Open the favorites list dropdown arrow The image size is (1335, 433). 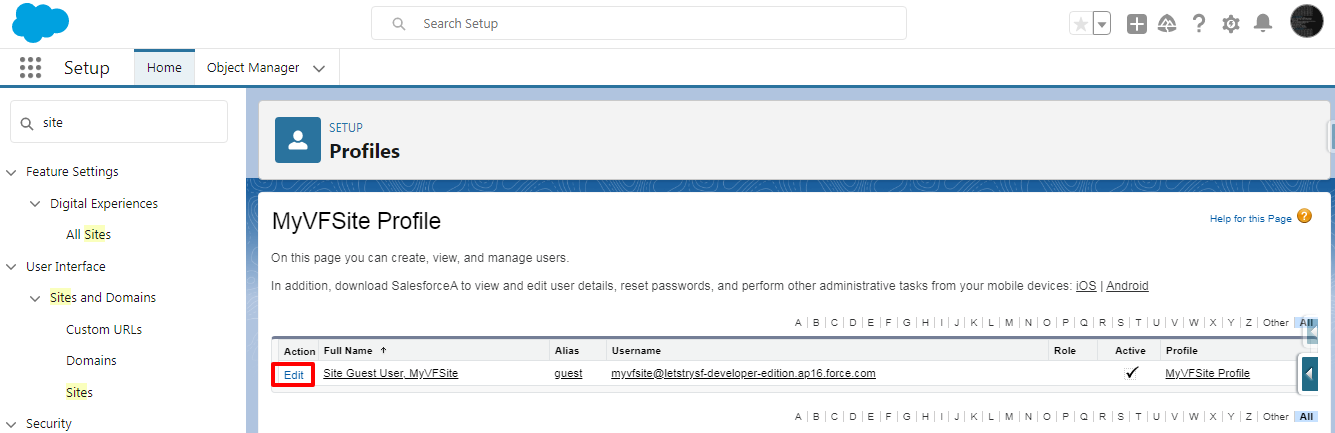(1102, 24)
